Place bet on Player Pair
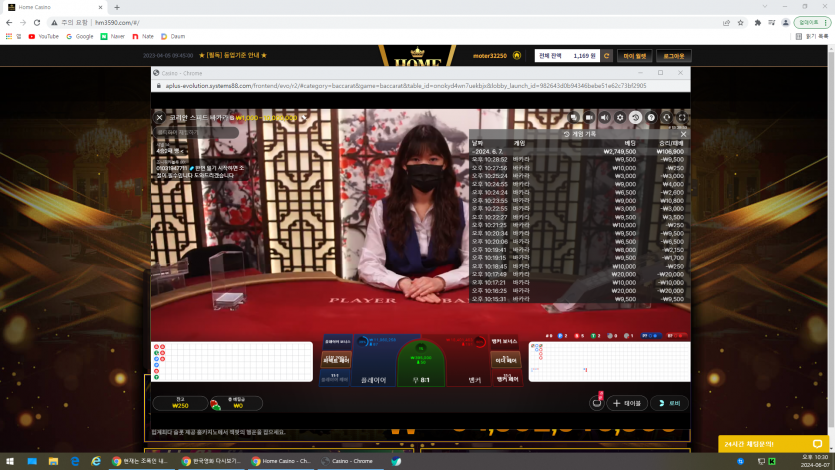835x470 pixels. coord(335,378)
